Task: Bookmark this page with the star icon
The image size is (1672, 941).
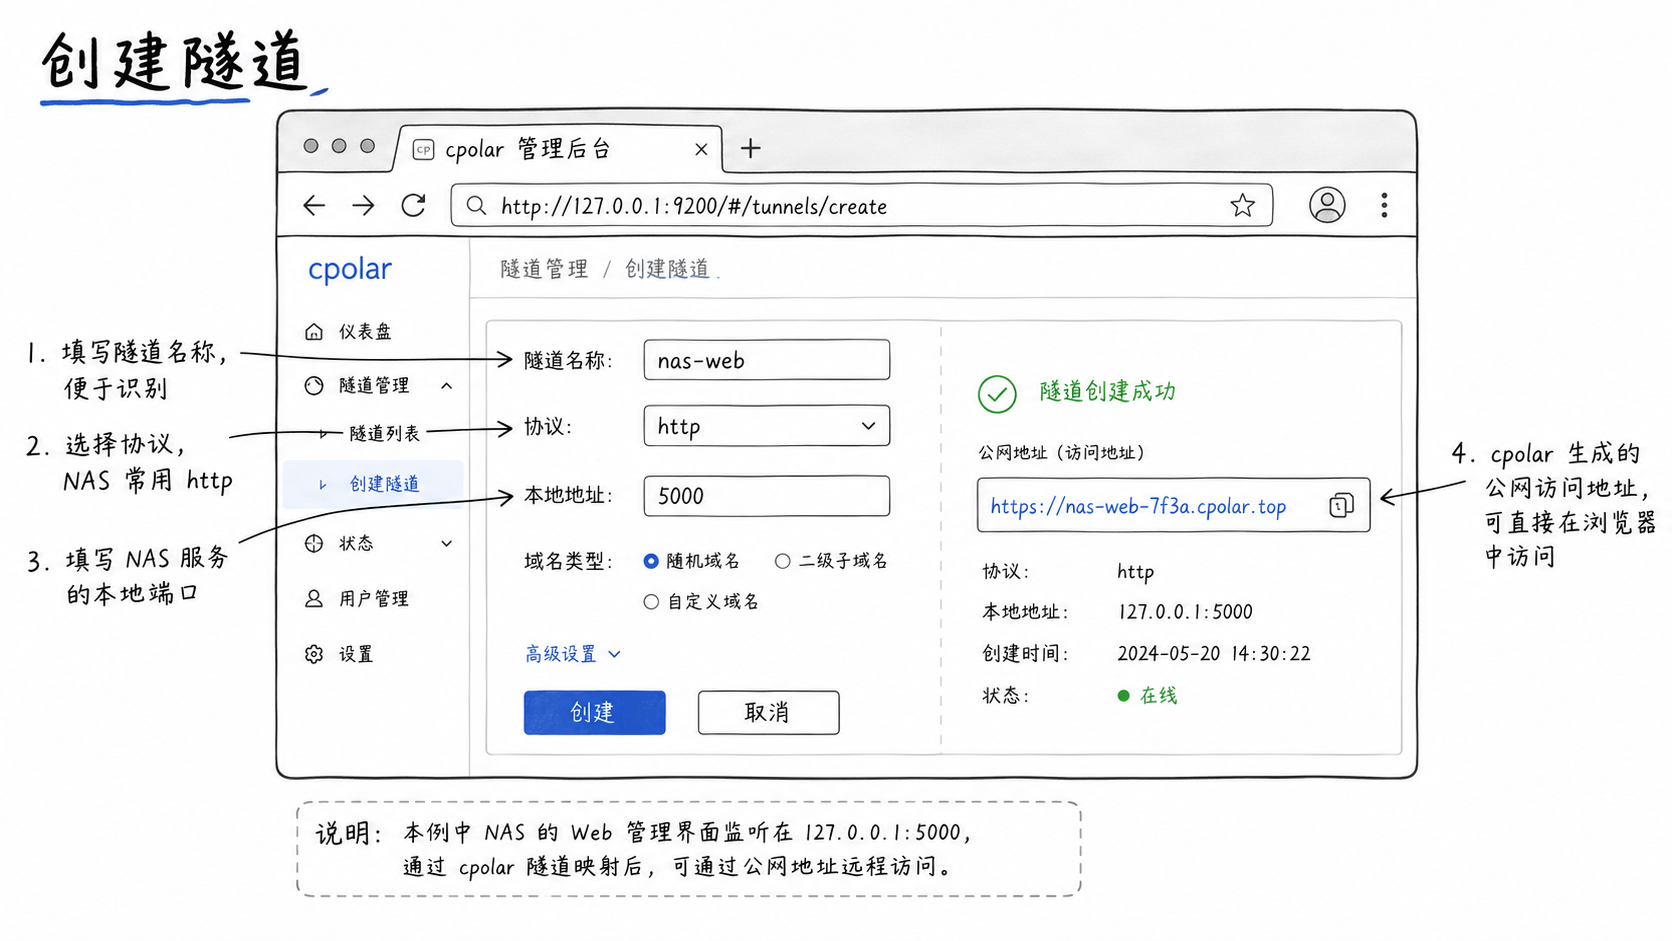Action: click(x=1242, y=206)
